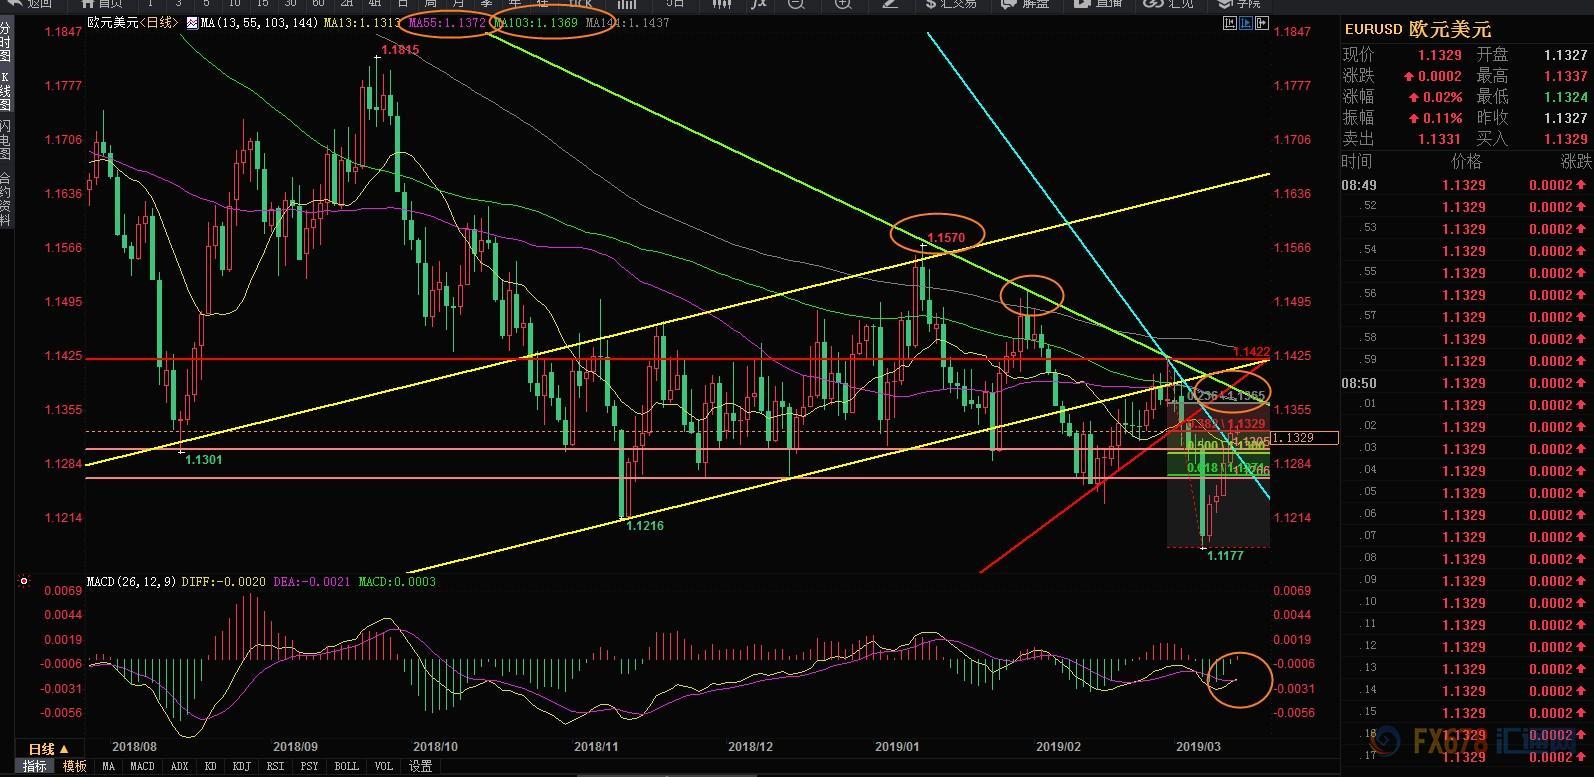Image resolution: width=1594 pixels, height=777 pixels.
Task: Apply the KD indicator button
Action: [211, 766]
